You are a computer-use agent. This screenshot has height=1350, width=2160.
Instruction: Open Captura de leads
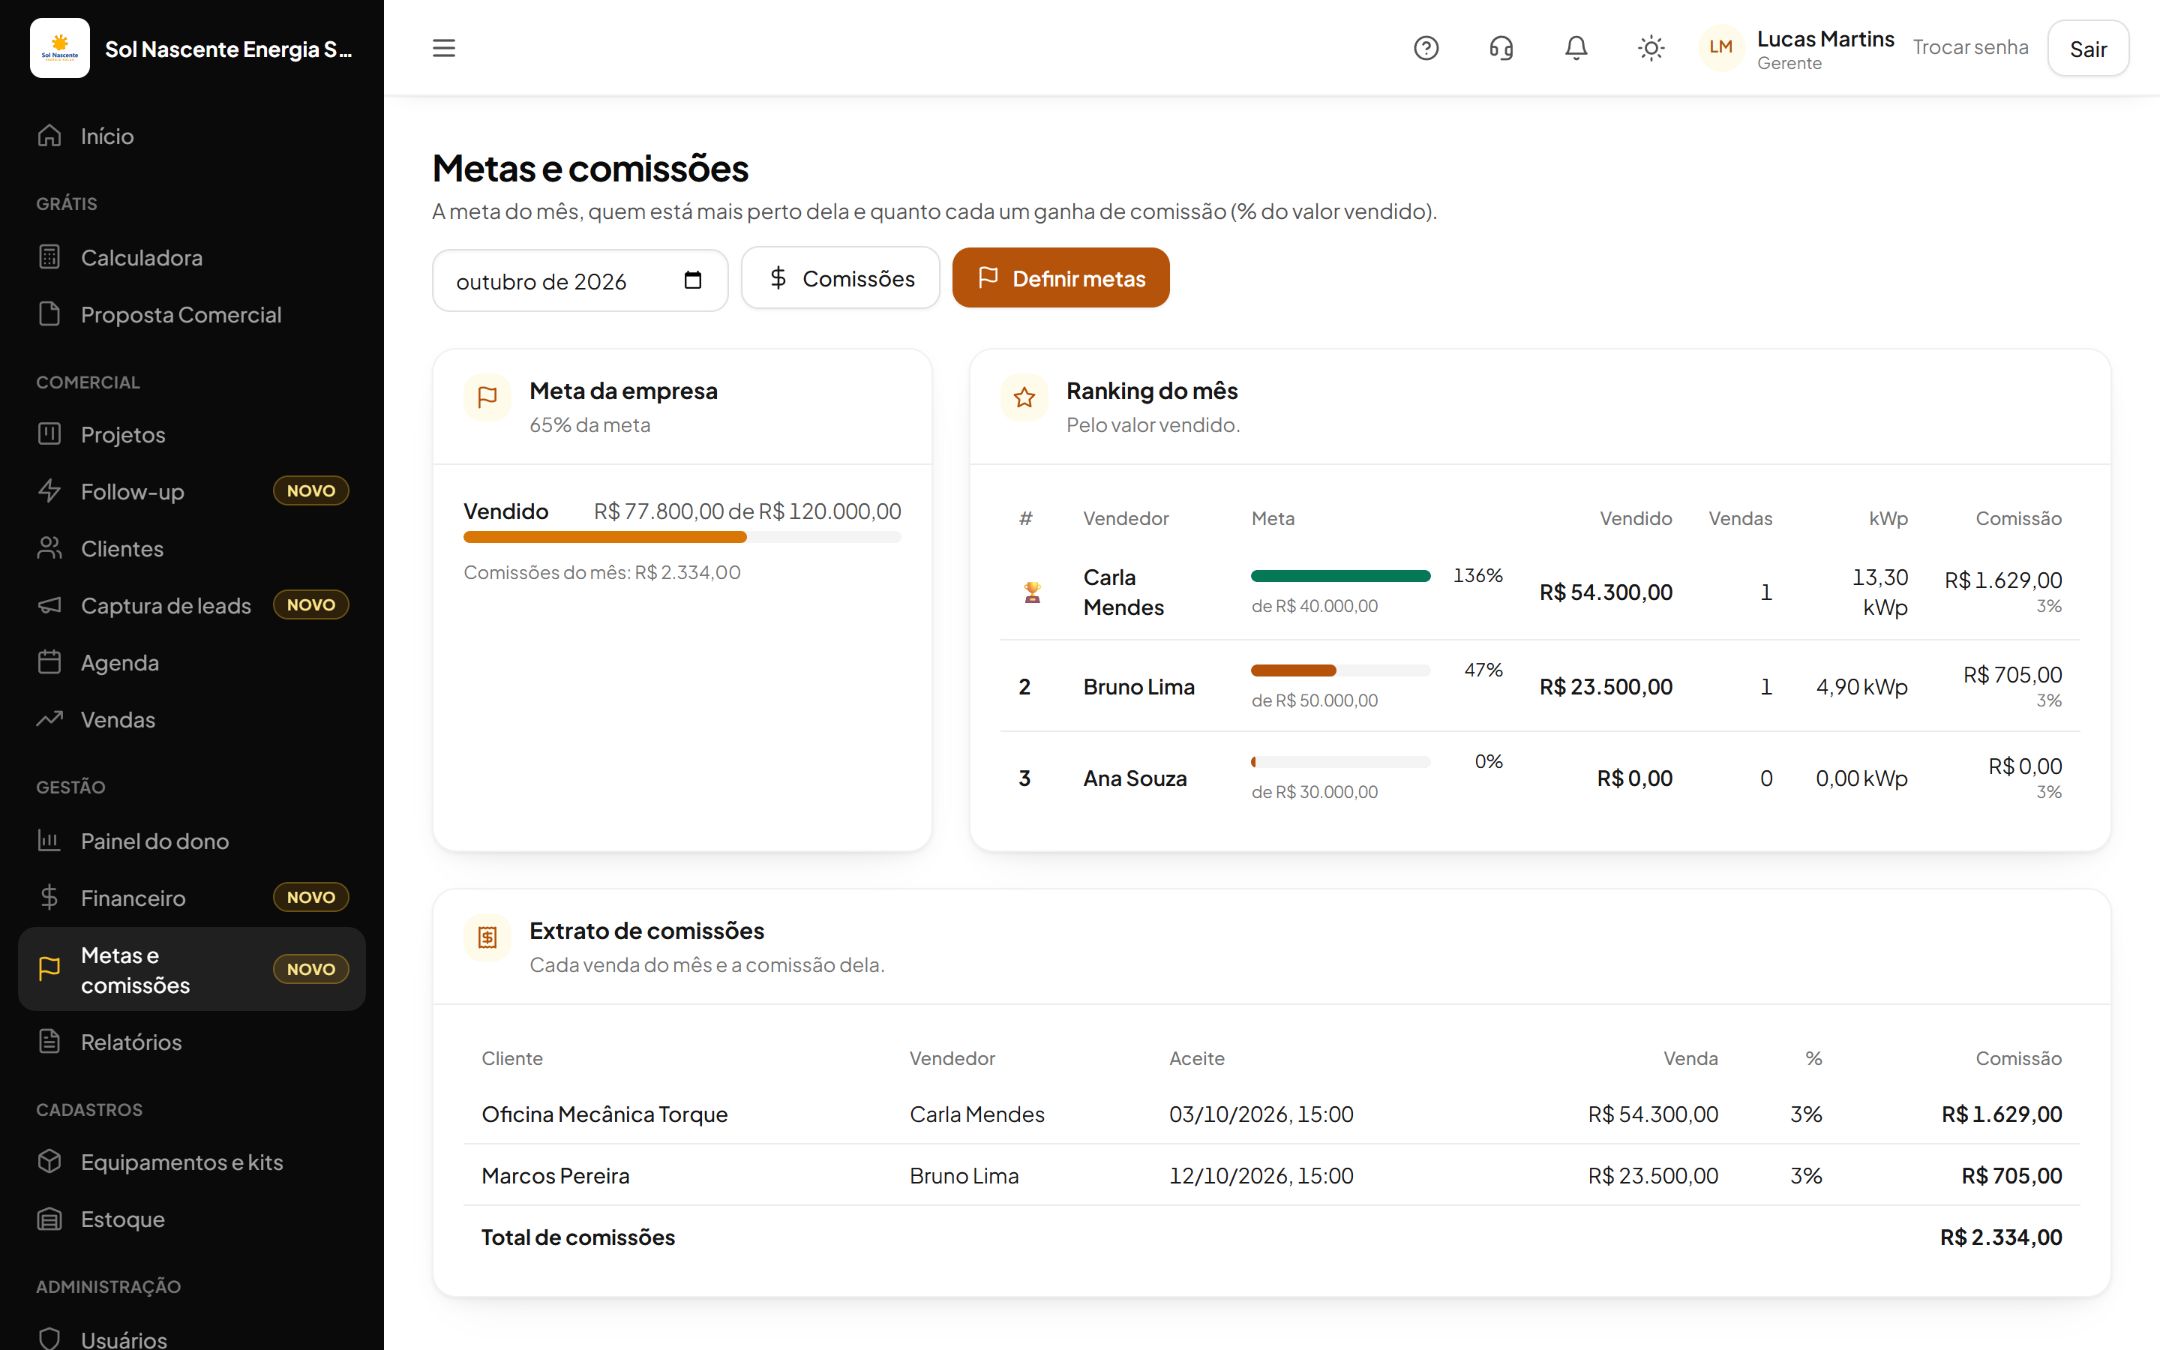click(192, 606)
